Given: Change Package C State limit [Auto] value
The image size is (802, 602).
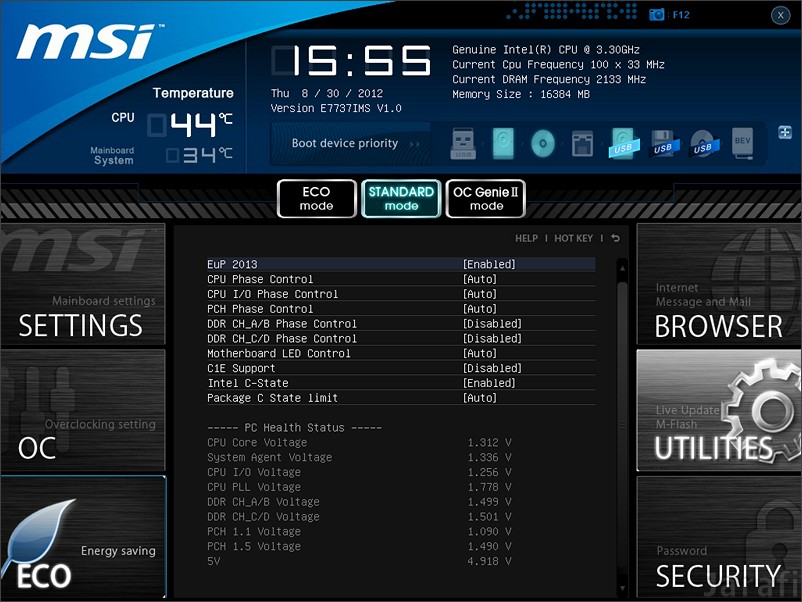Looking at the screenshot, I should [480, 398].
